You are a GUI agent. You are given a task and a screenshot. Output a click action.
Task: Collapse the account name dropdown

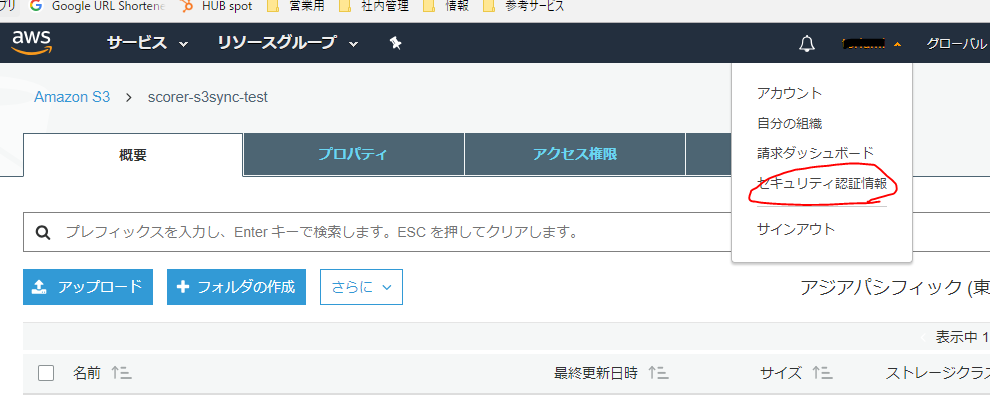[871, 44]
